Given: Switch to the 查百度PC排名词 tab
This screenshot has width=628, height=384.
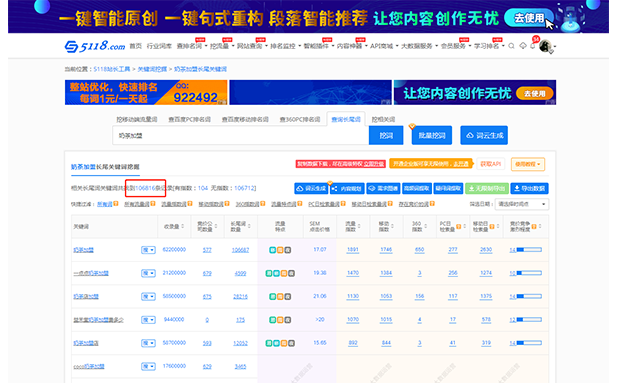Looking at the screenshot, I should (189, 119).
